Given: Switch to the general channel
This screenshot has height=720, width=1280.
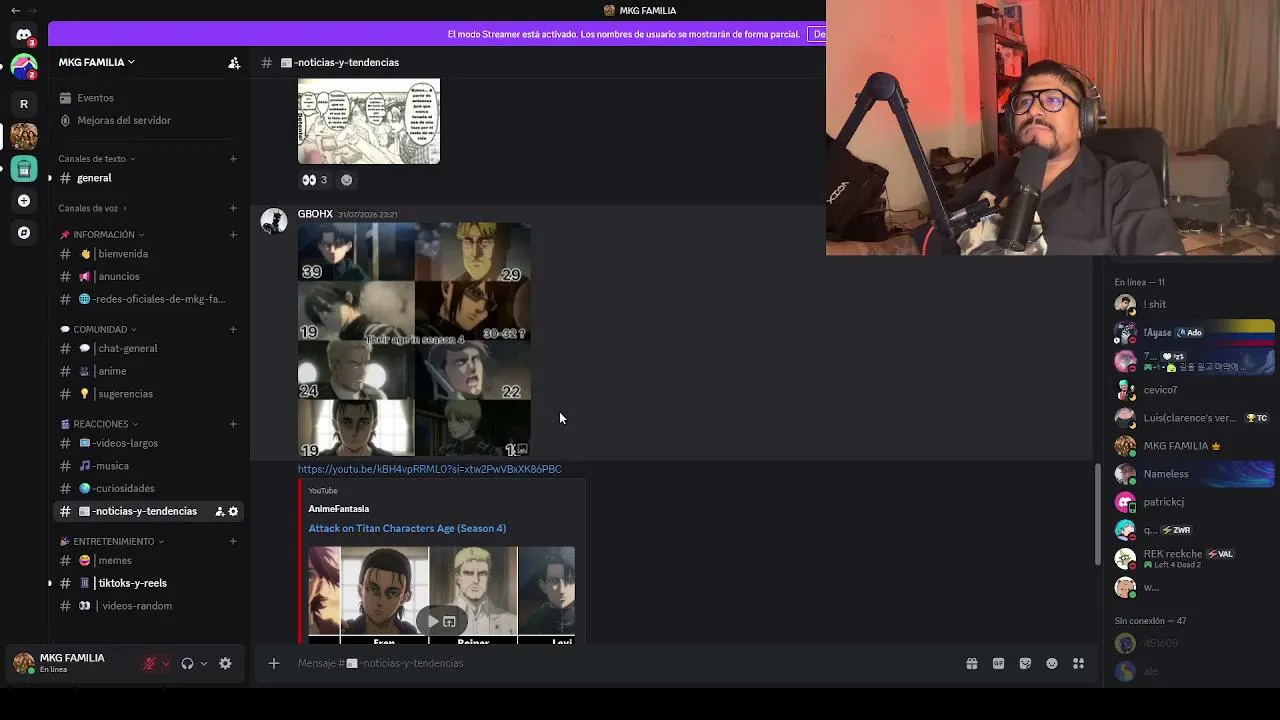Looking at the screenshot, I should (149, 178).
